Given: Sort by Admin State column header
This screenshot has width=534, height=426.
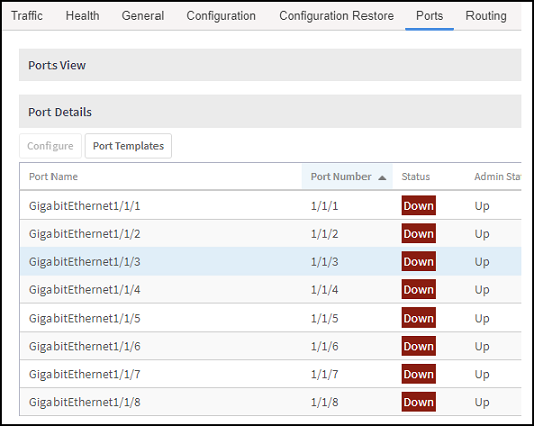Looking at the screenshot, I should (x=498, y=176).
